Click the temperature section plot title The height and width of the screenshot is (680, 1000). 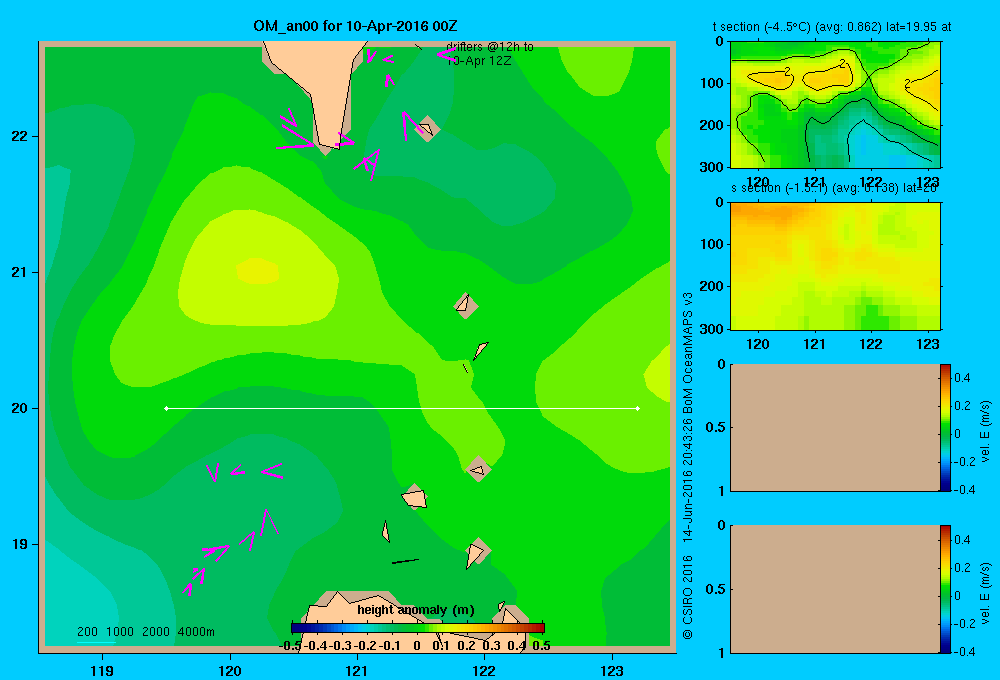coord(832,27)
